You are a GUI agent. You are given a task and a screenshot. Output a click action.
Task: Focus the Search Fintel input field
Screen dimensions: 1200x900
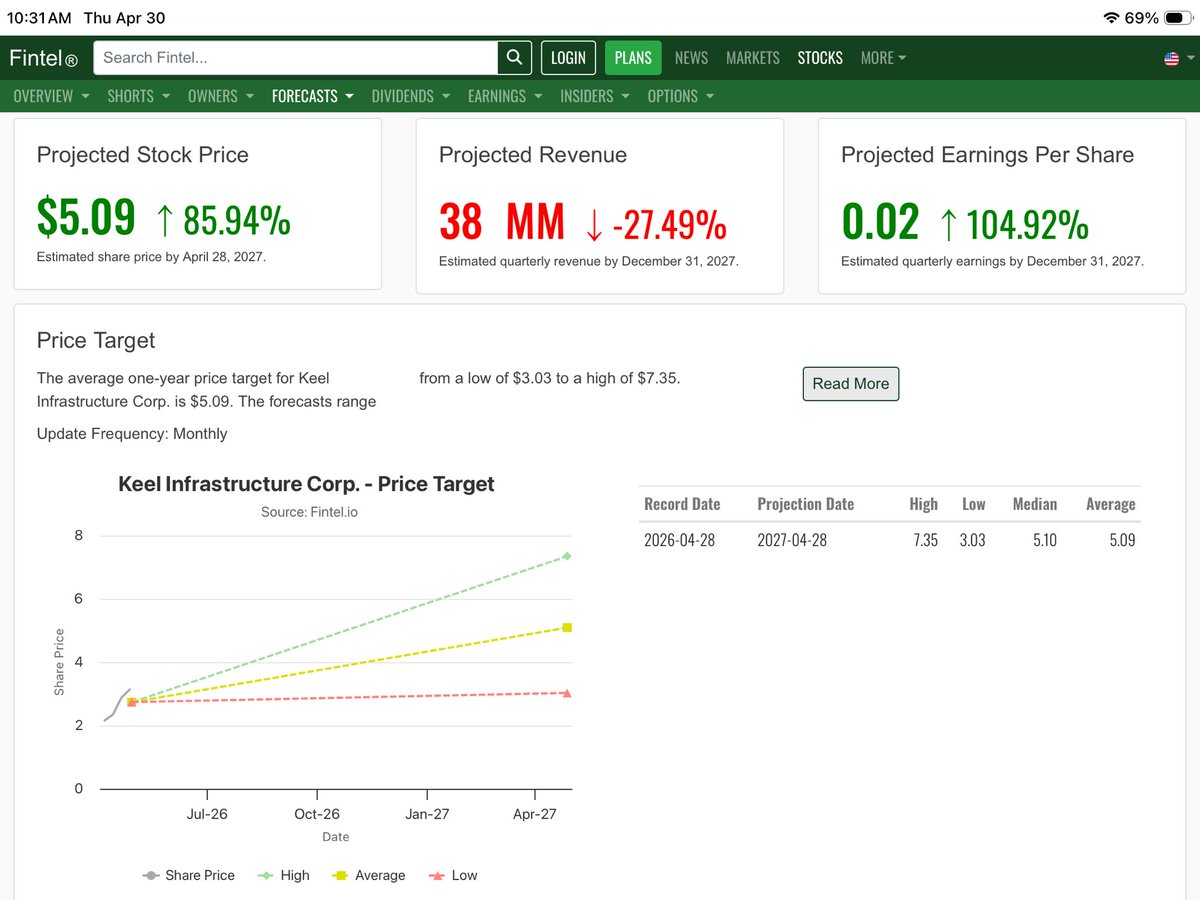point(296,58)
